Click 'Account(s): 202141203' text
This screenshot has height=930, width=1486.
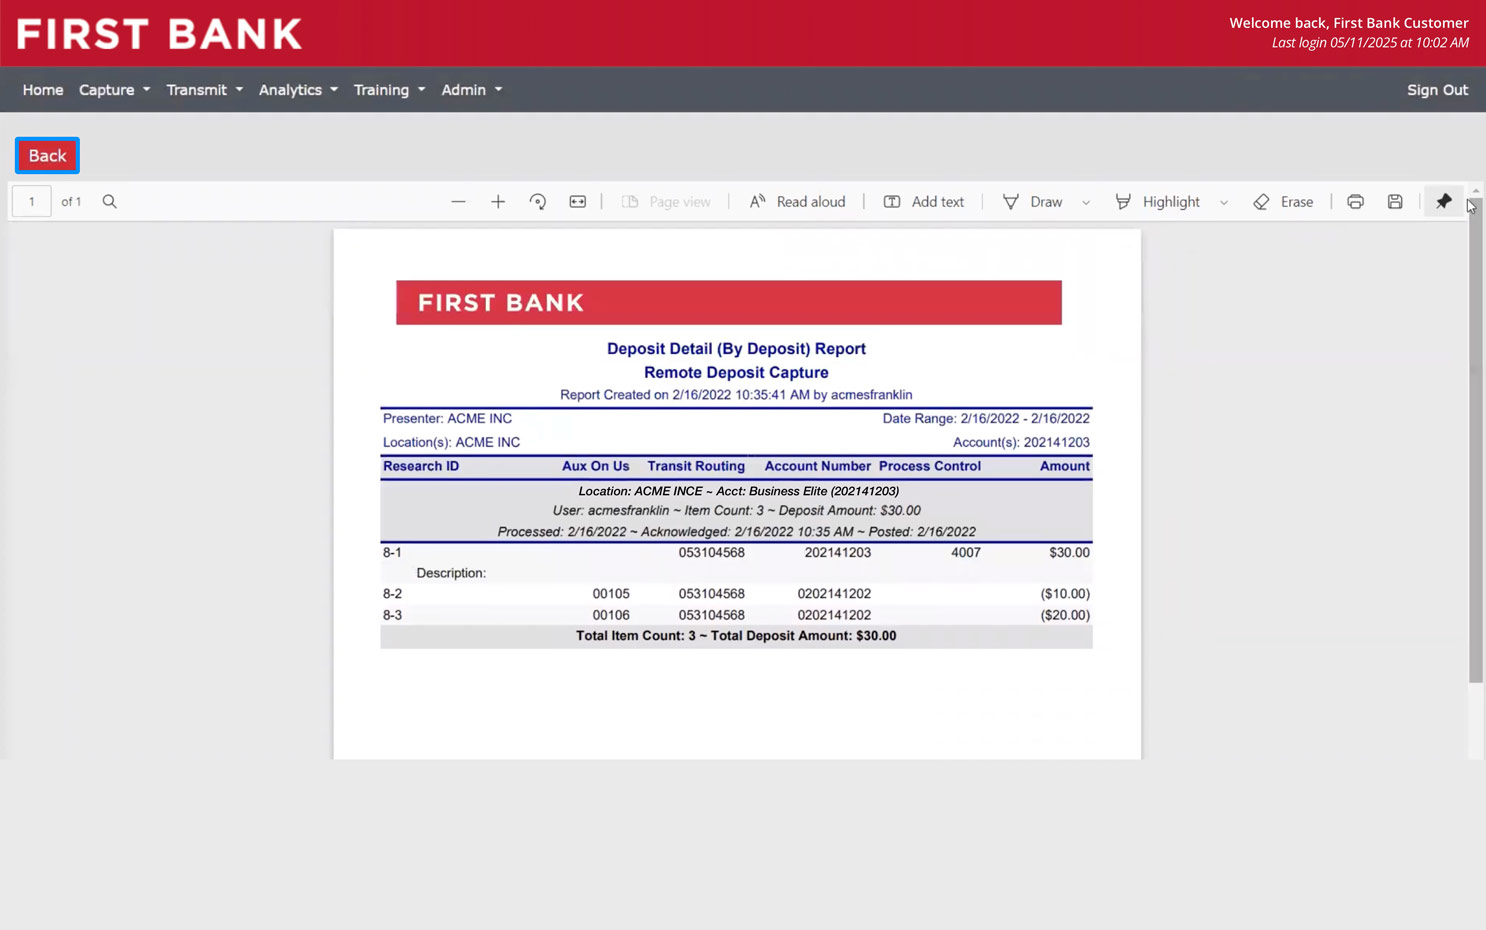point(1021,442)
